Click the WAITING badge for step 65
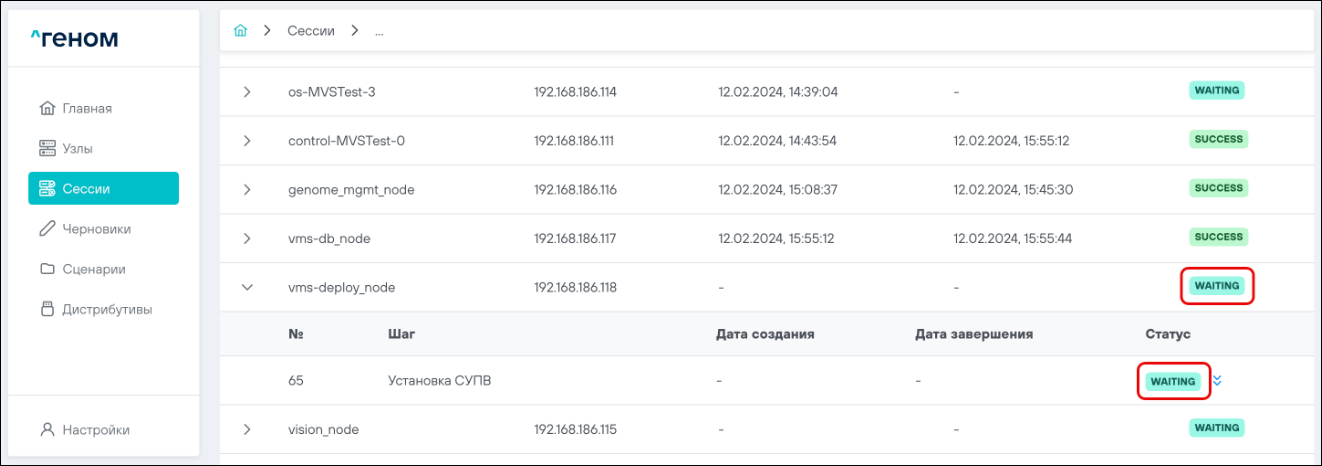This screenshot has width=1322, height=466. pos(1173,381)
